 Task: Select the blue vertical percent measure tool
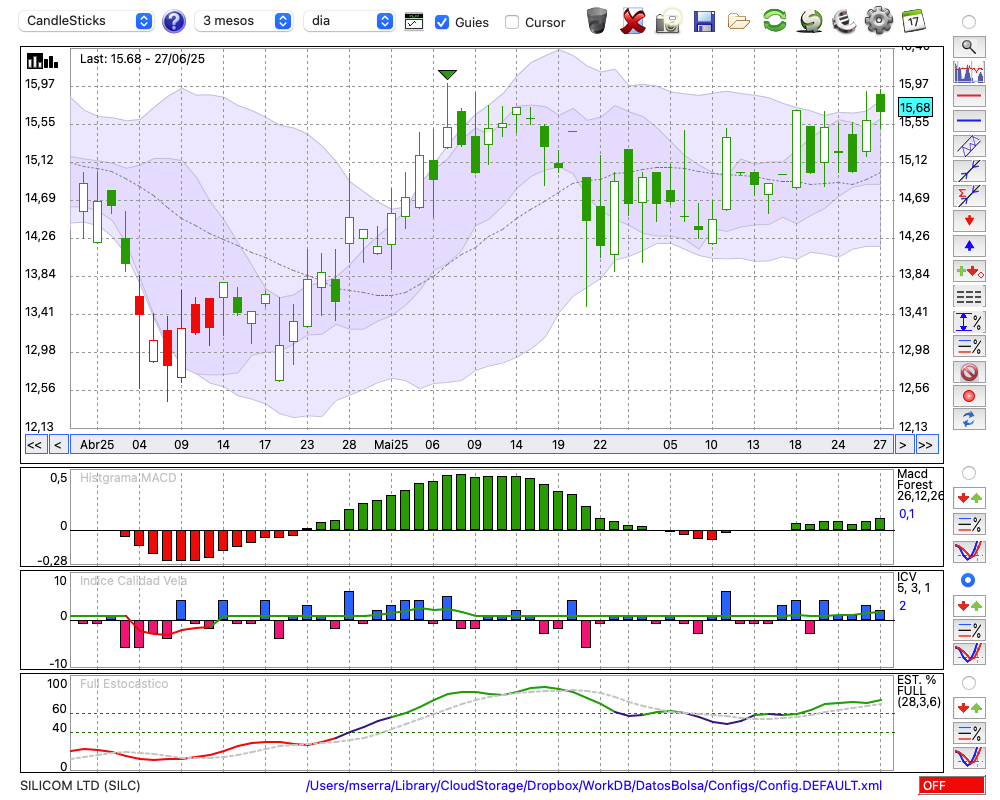969,322
